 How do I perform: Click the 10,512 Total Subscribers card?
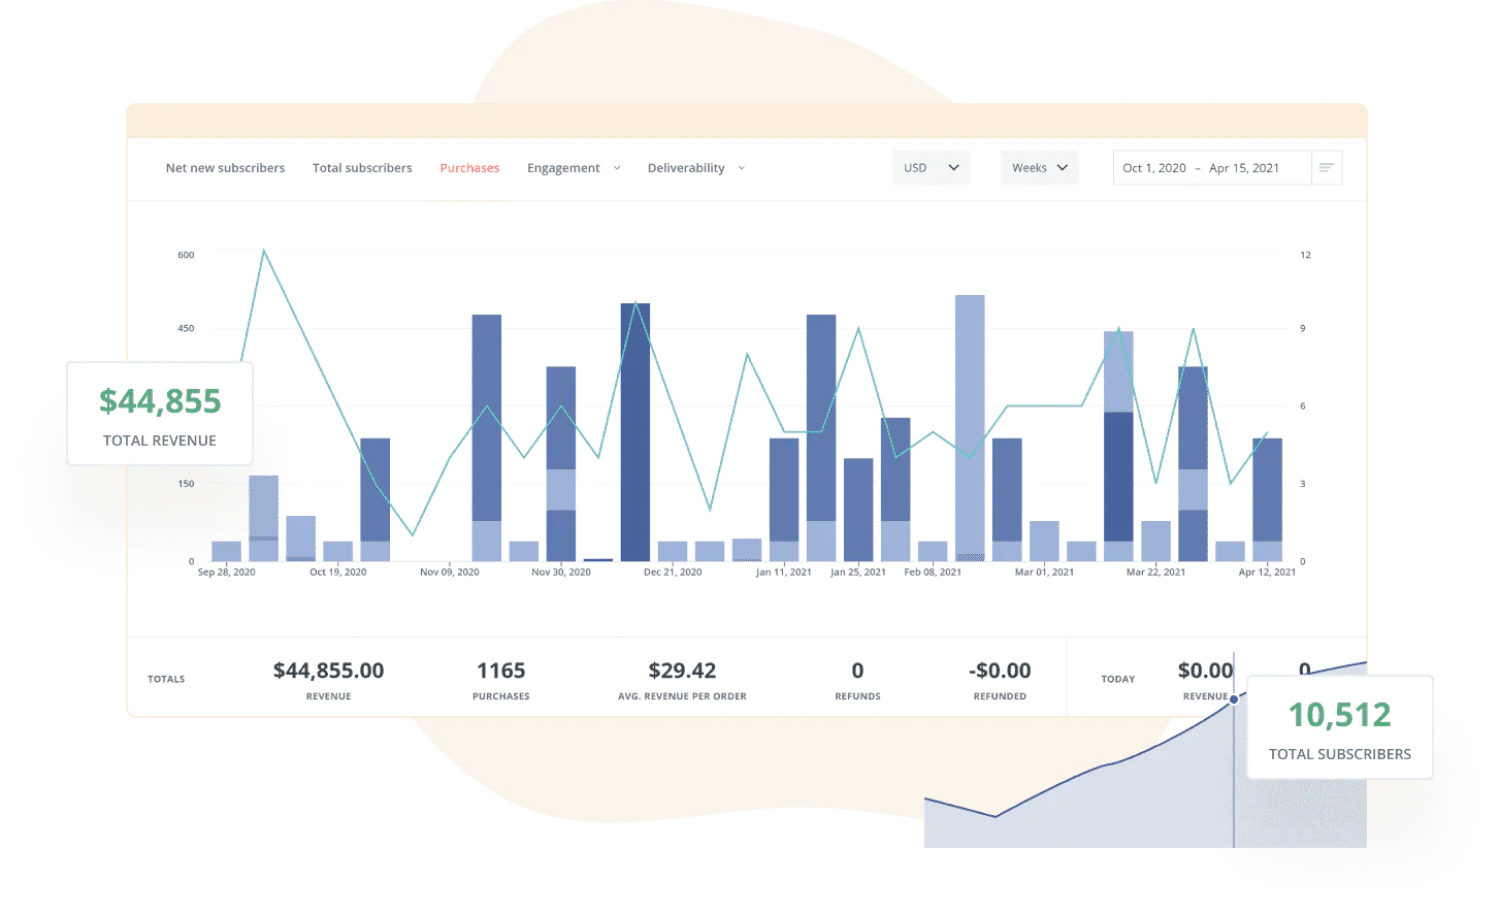pos(1339,727)
